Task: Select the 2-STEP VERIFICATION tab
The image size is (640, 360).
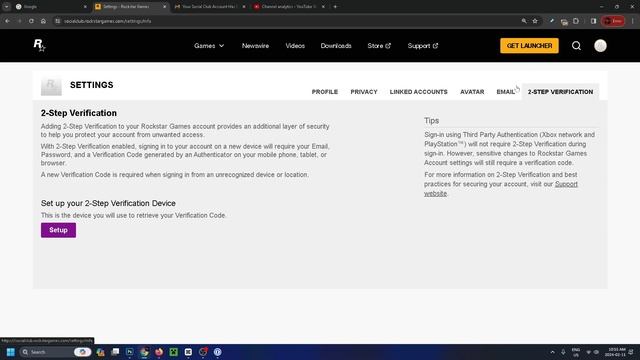Action: pos(560,92)
